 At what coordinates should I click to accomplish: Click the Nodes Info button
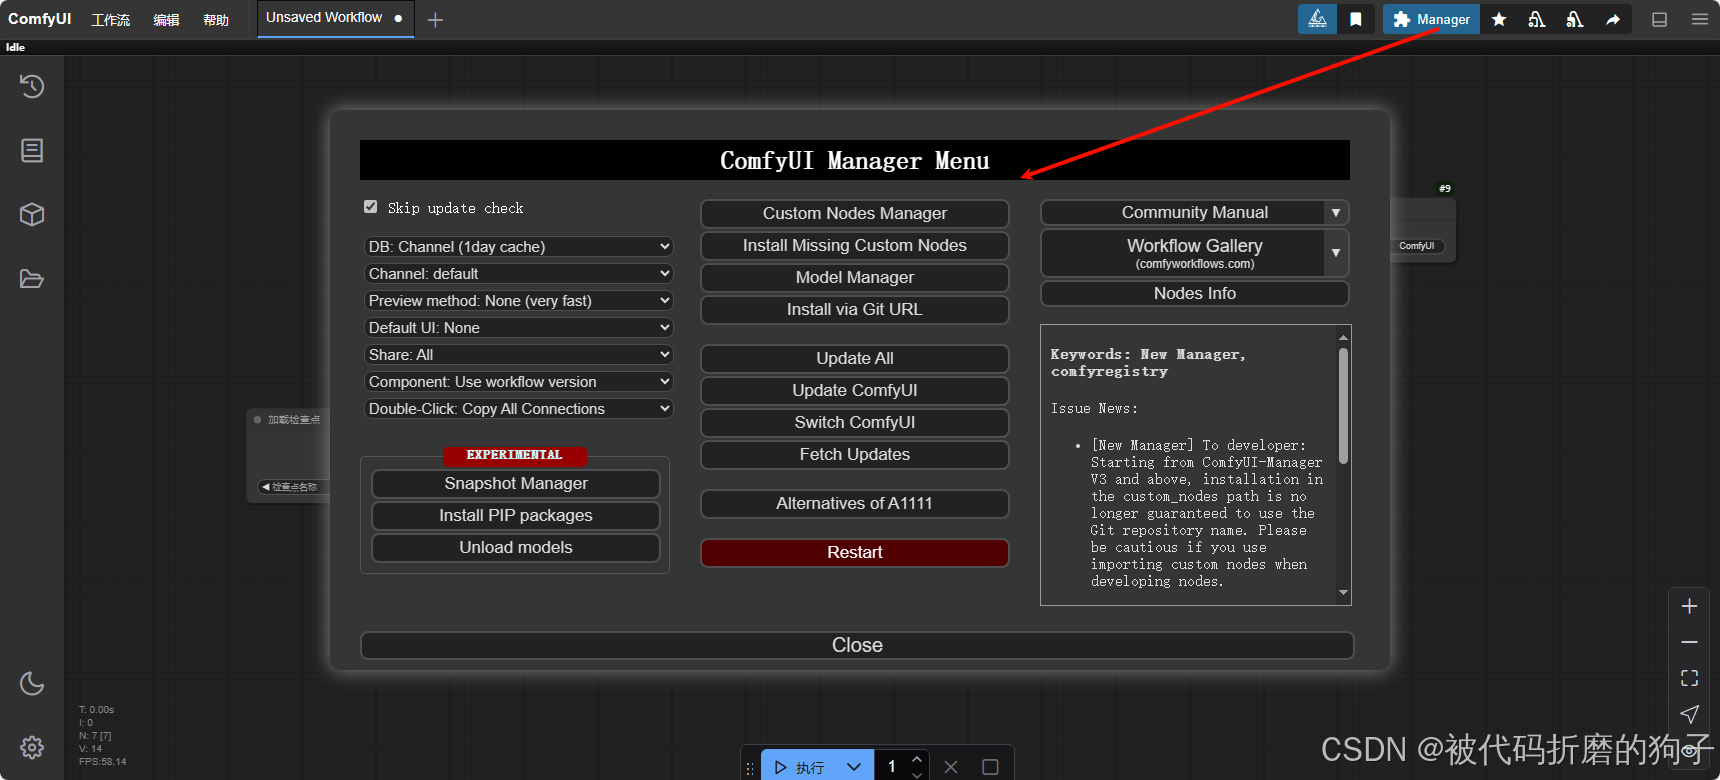[x=1195, y=293]
